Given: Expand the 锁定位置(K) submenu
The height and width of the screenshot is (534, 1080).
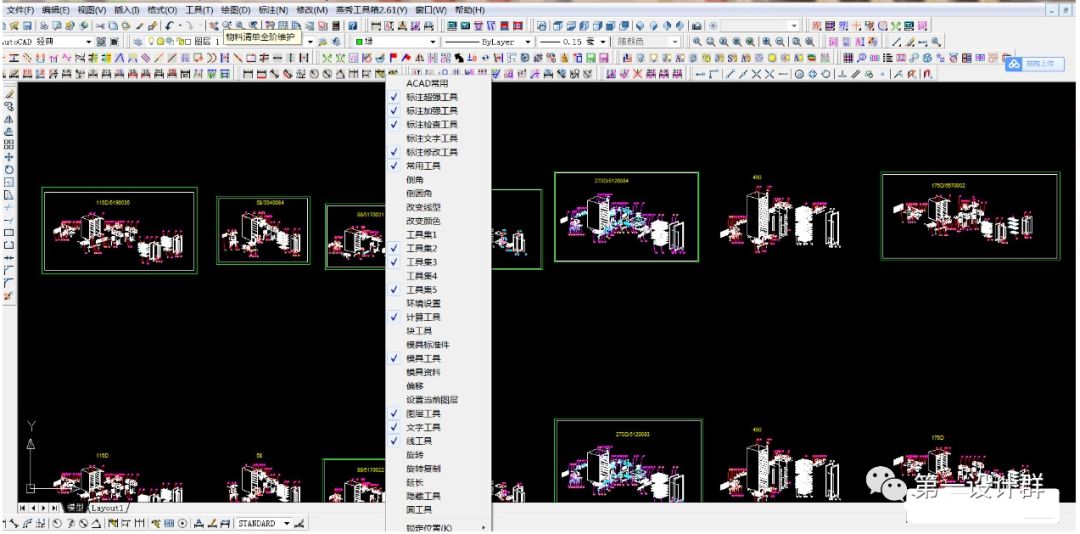Looking at the screenshot, I should [437, 528].
